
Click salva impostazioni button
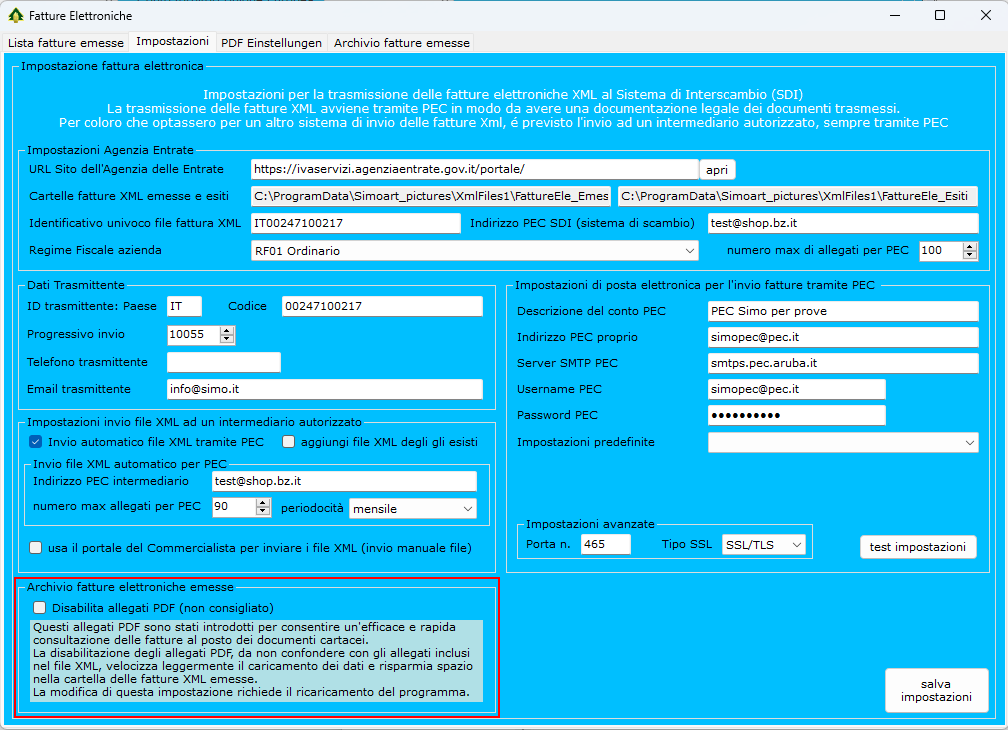(x=936, y=690)
